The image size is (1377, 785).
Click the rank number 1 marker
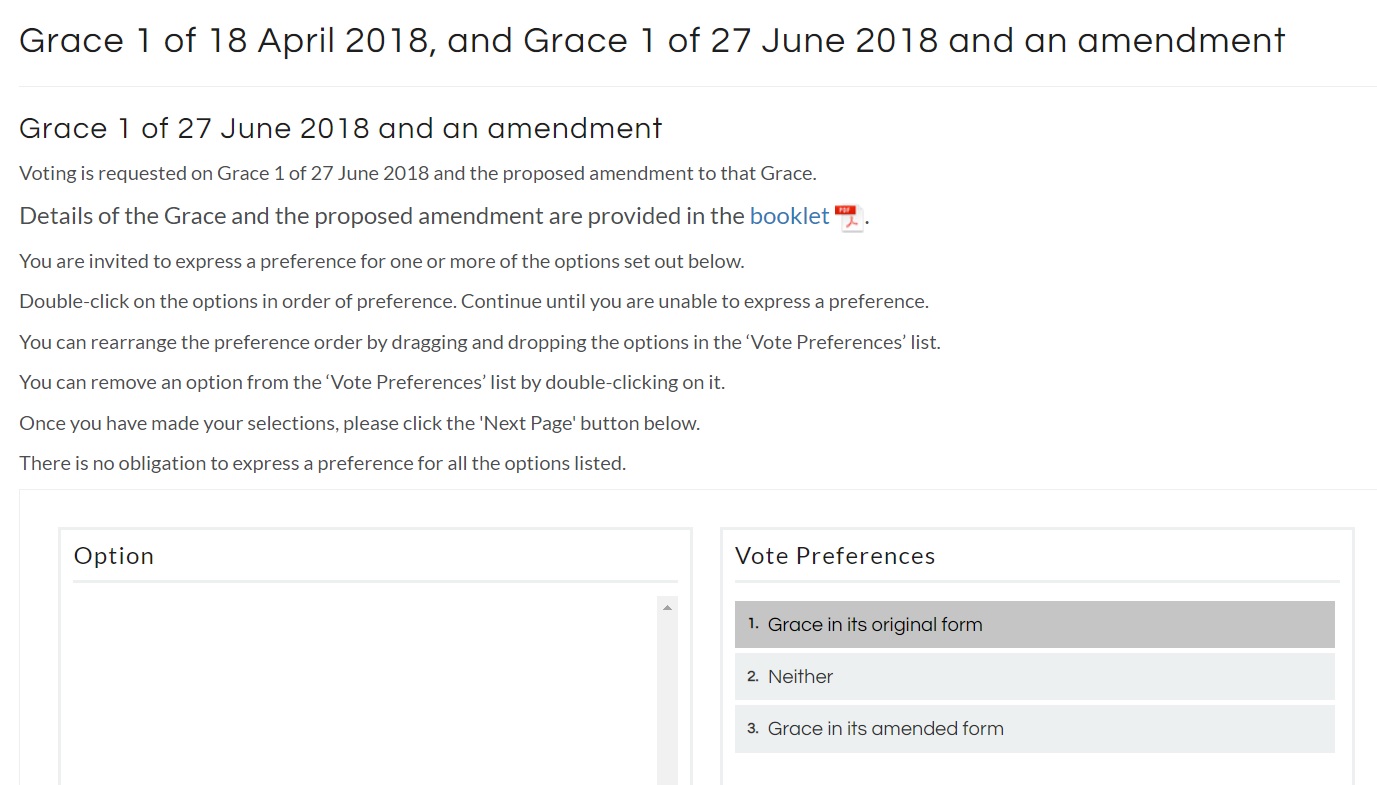click(753, 624)
